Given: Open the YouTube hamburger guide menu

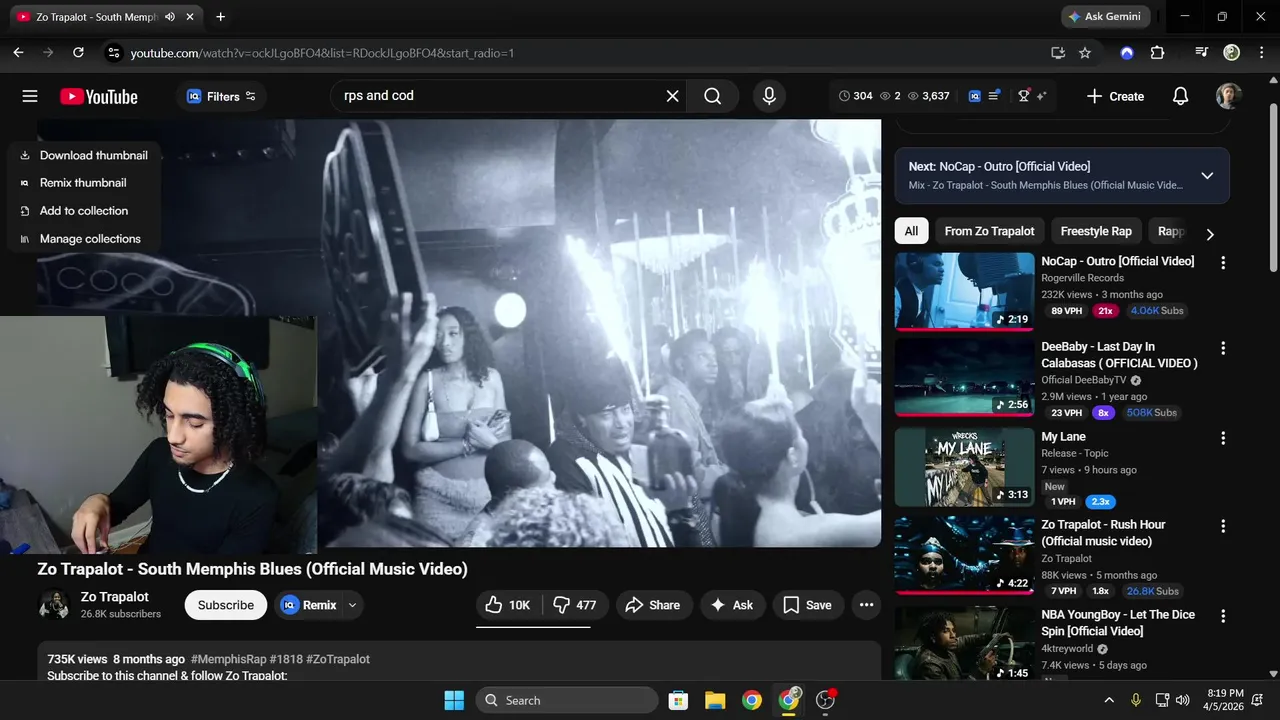Looking at the screenshot, I should (30, 96).
